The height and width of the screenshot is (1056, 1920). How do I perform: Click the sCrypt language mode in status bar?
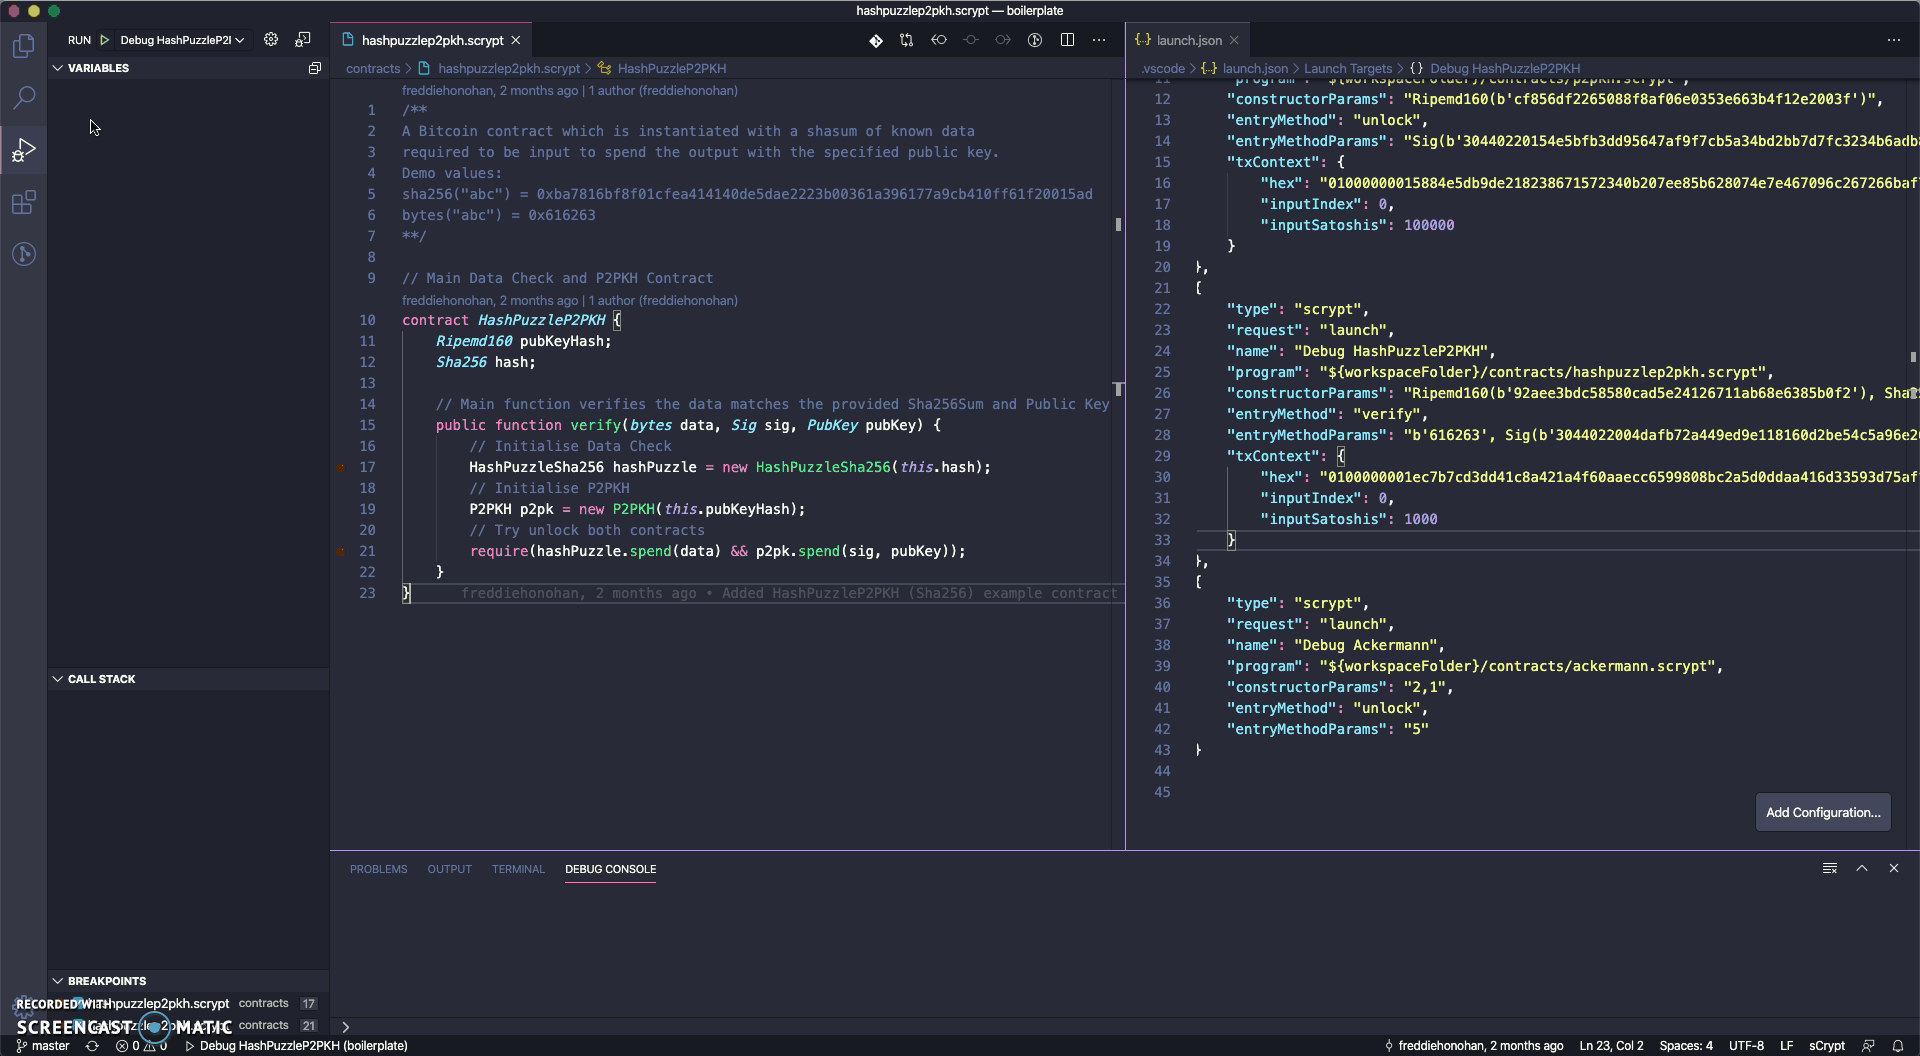click(x=1826, y=1046)
